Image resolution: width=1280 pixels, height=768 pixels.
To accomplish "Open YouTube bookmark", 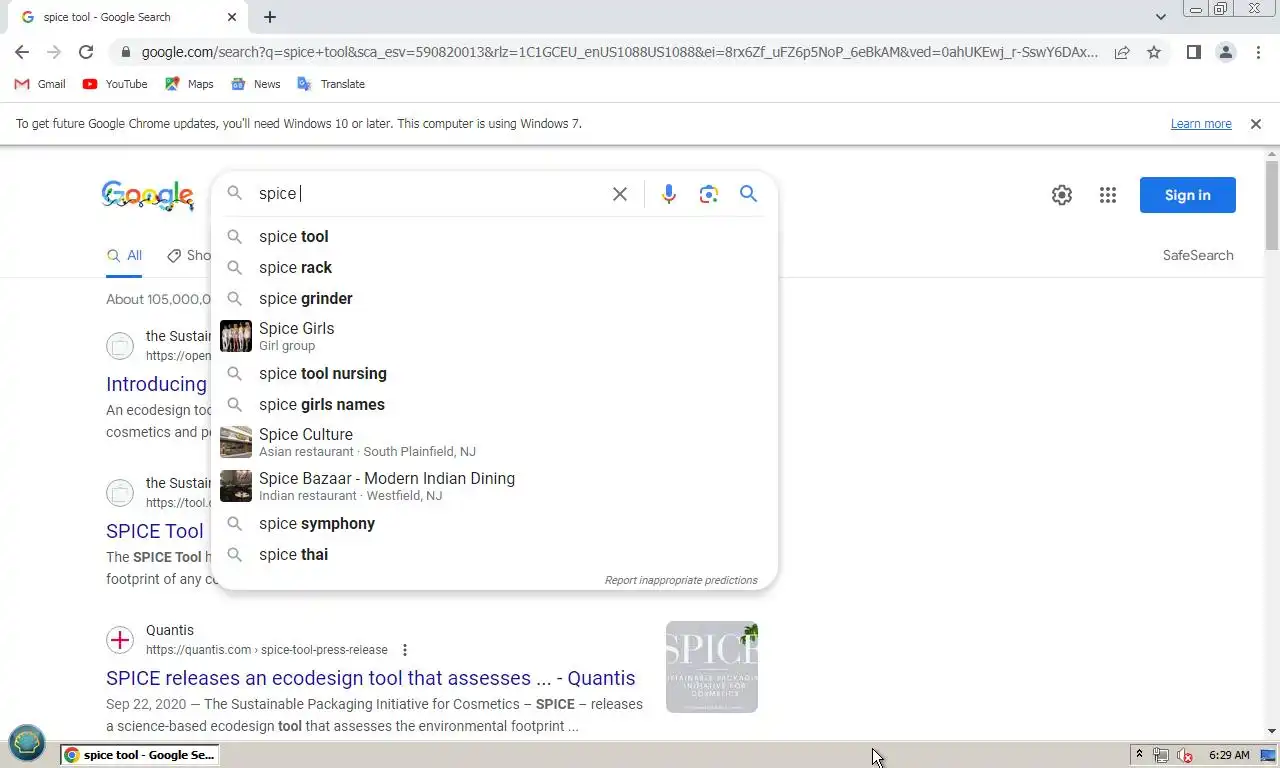I will point(115,84).
